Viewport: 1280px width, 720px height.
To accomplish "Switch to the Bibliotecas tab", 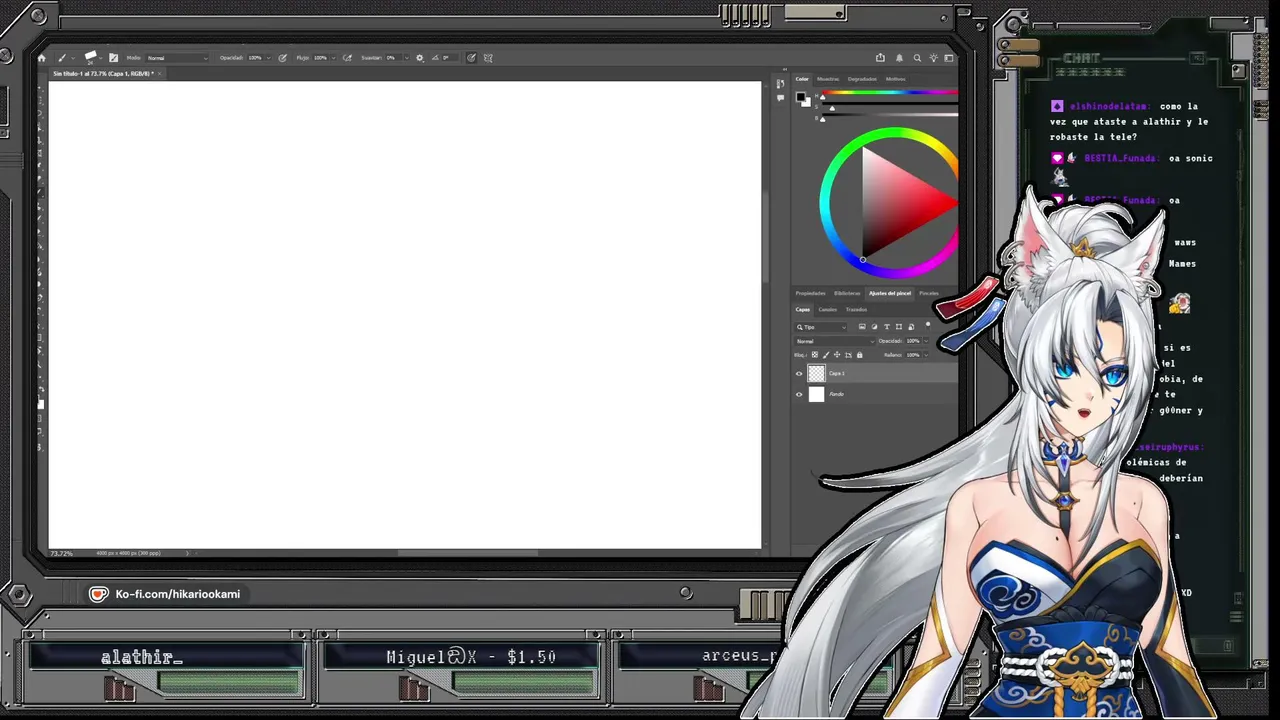I will point(847,293).
